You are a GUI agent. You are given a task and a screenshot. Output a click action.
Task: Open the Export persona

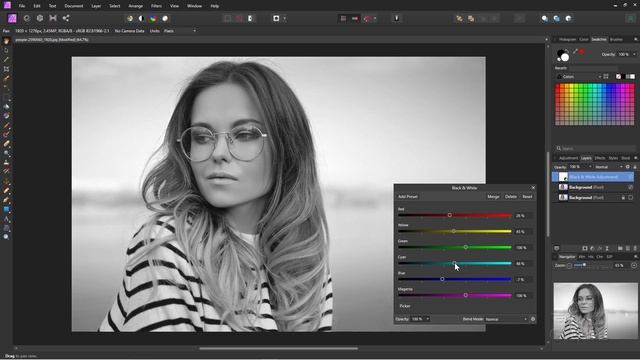coord(66,18)
